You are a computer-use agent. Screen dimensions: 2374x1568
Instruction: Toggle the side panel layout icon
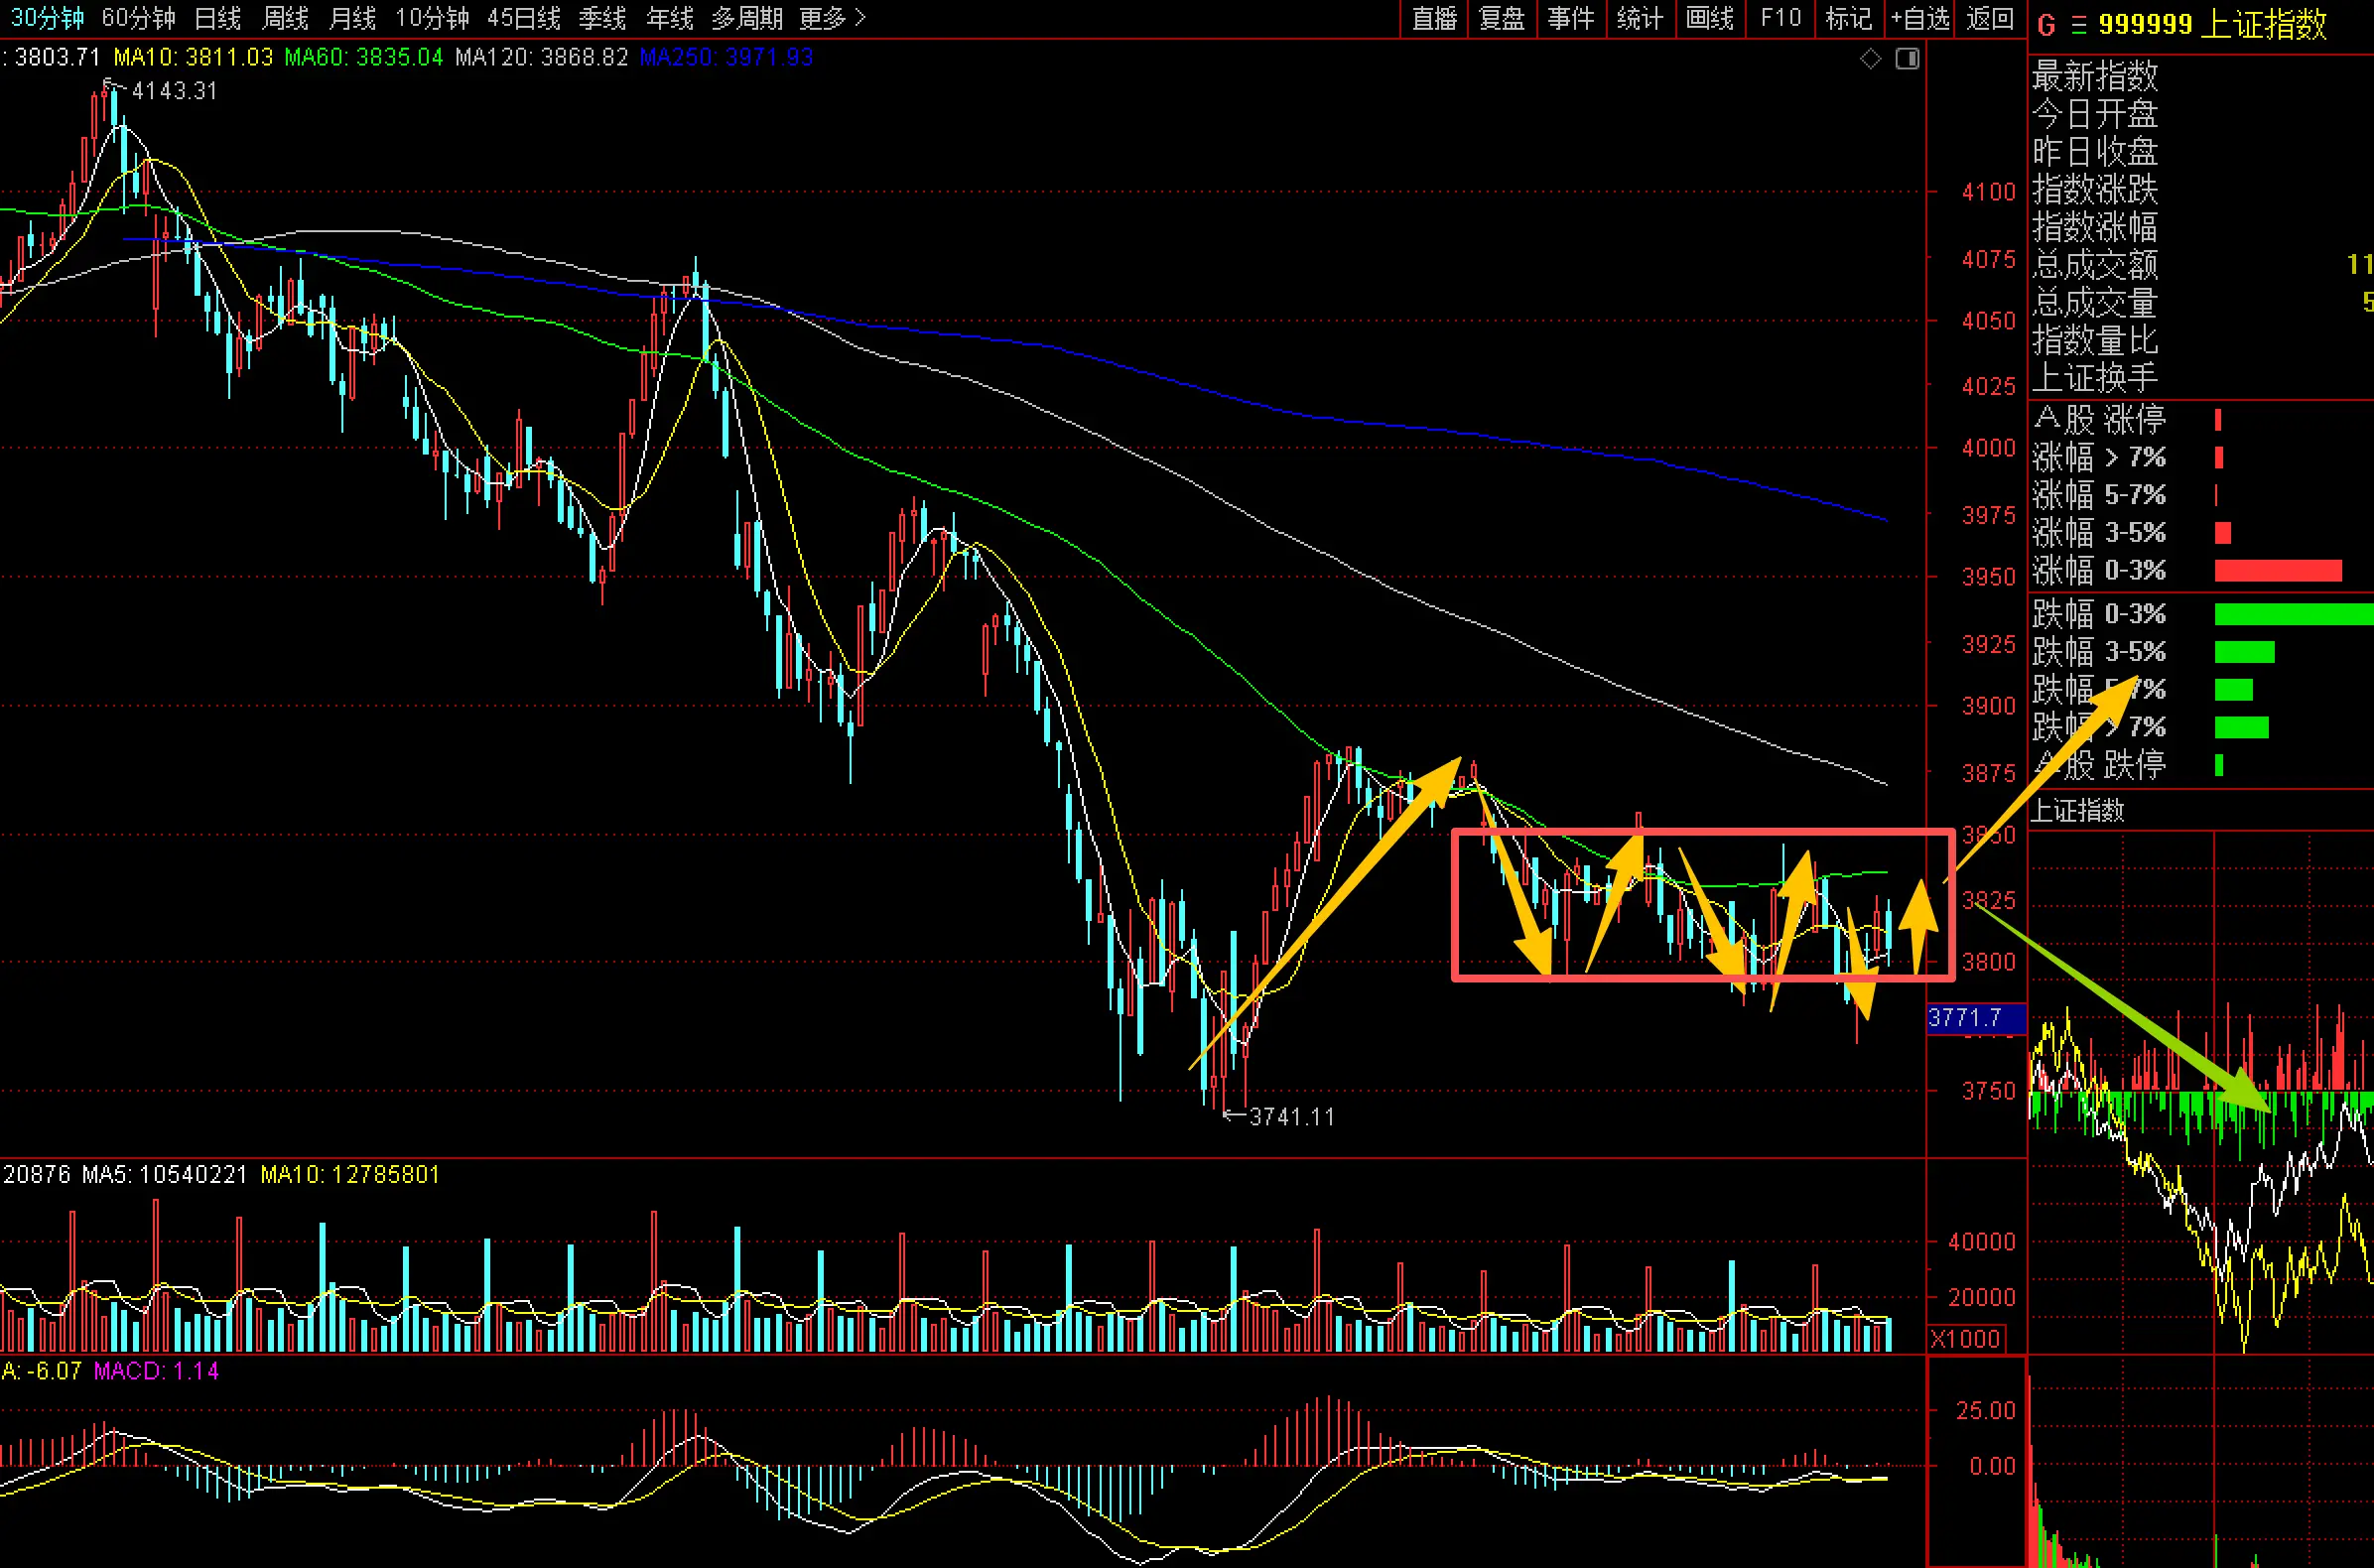click(1908, 59)
